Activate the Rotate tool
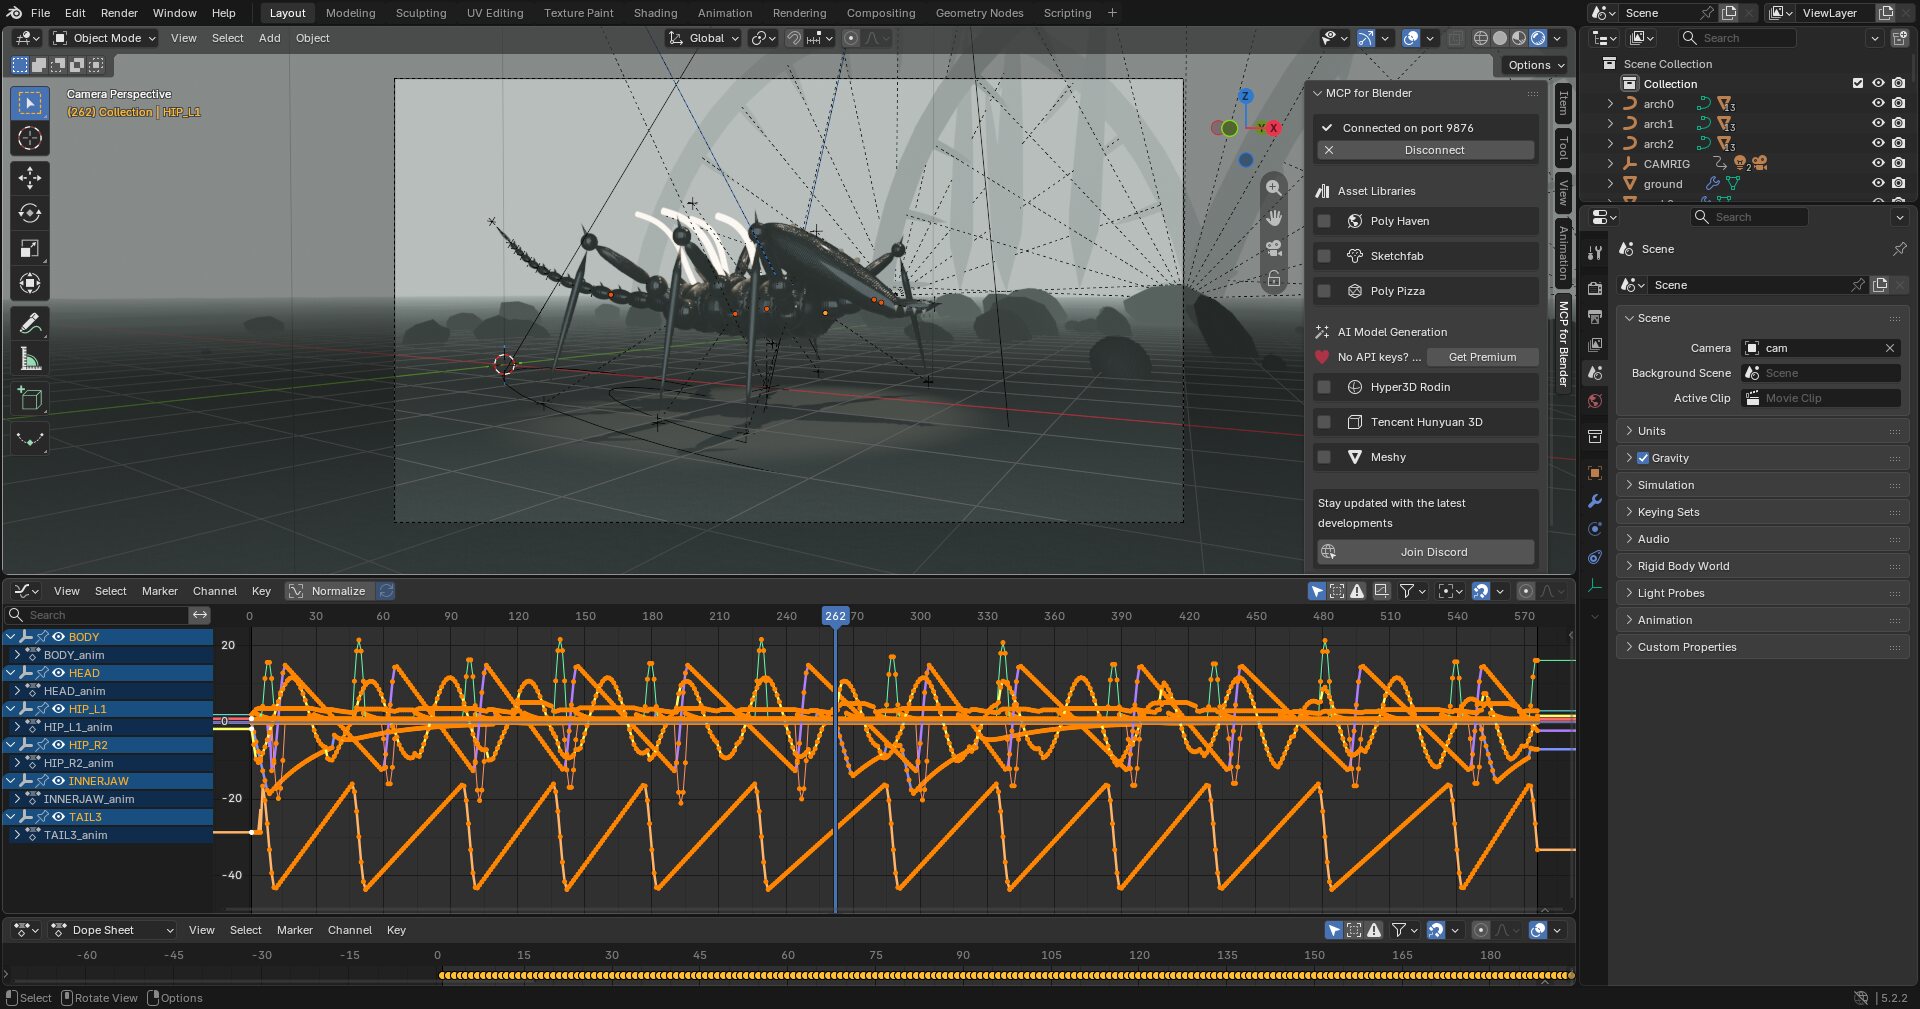Image resolution: width=1920 pixels, height=1009 pixels. tap(30, 213)
